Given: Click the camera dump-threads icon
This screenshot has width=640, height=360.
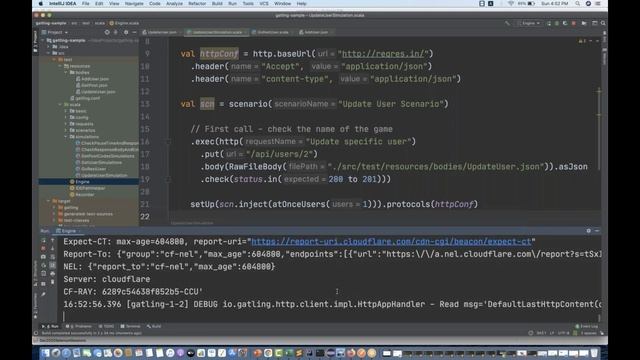Looking at the screenshot, I should coord(43,257).
